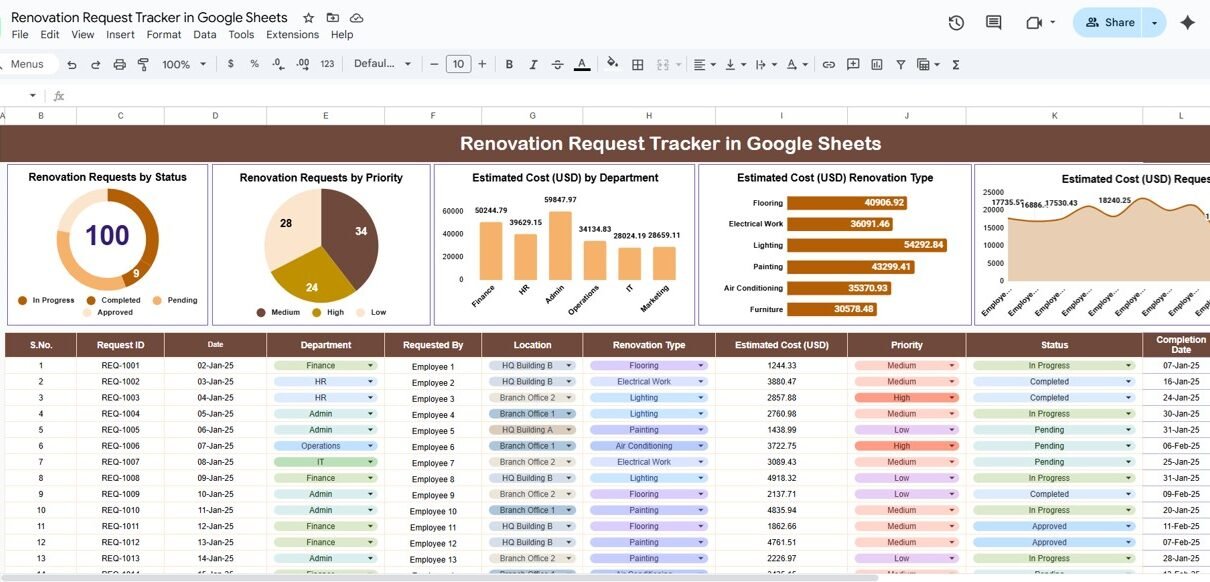Click the Gemini sparkle icon
Screen dimensions: 1210x582
[1187, 23]
